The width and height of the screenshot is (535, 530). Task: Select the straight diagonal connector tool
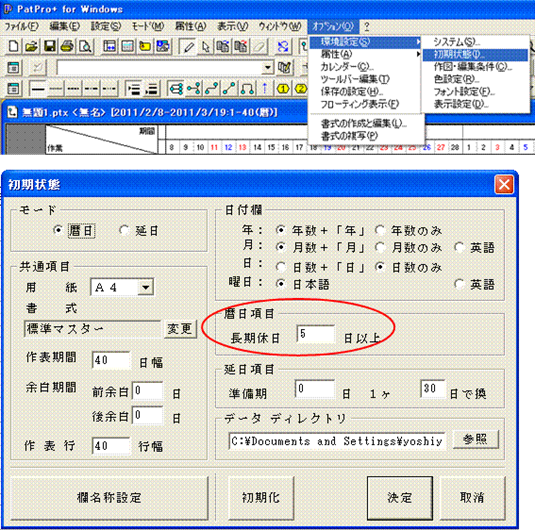229,89
